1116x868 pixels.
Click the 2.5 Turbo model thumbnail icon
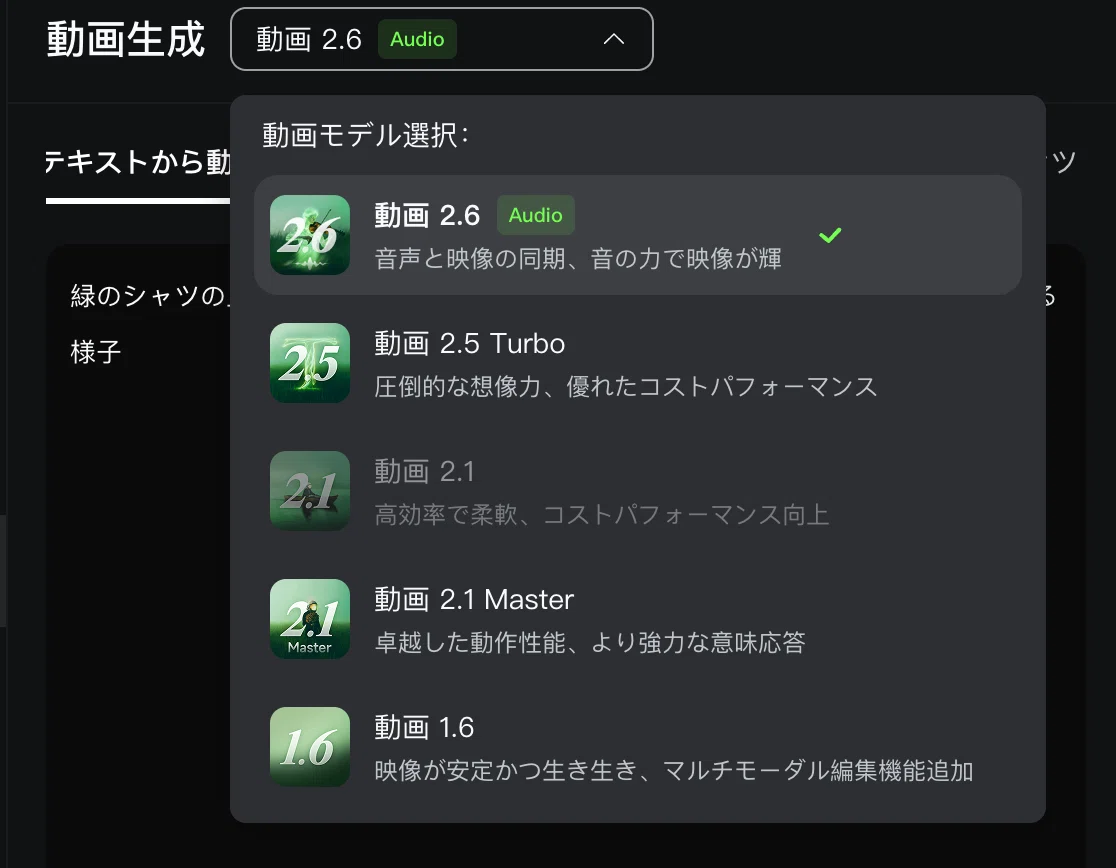tap(310, 363)
